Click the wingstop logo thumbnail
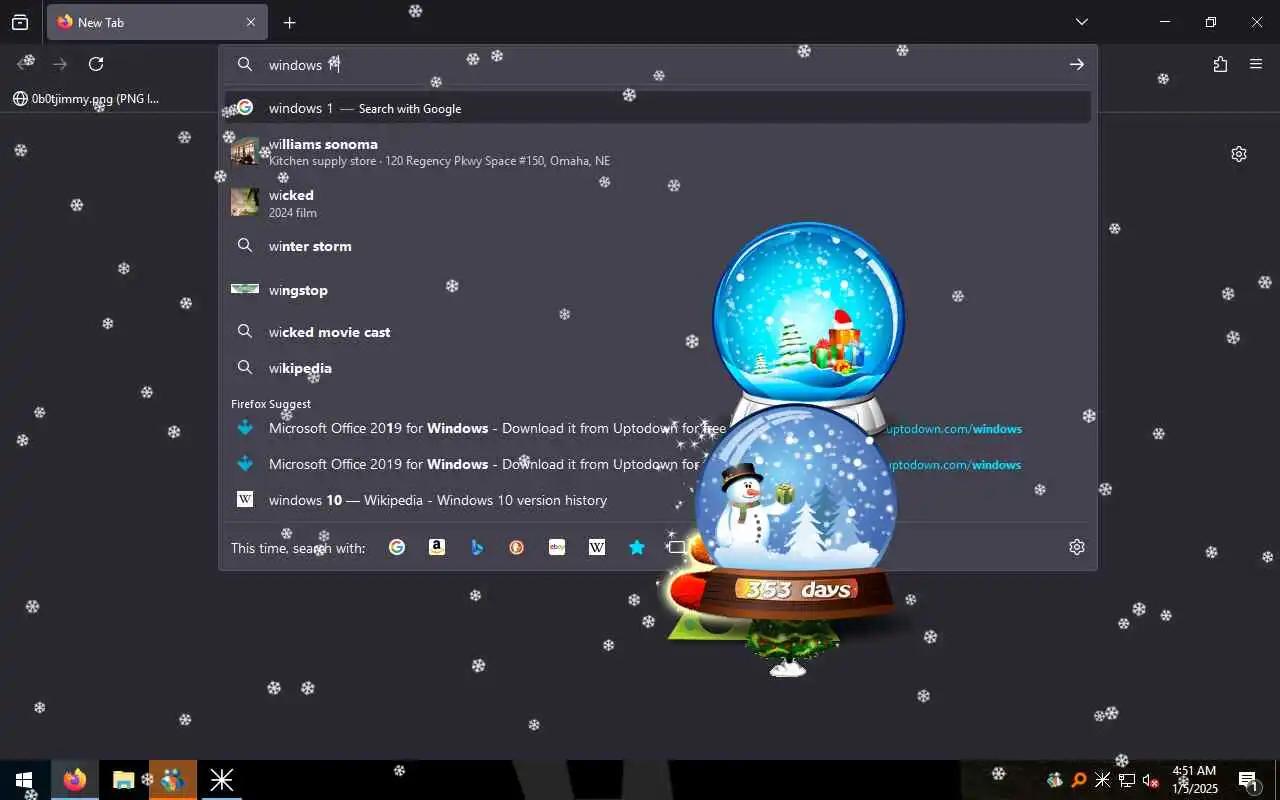This screenshot has width=1280, height=800. click(x=245, y=289)
